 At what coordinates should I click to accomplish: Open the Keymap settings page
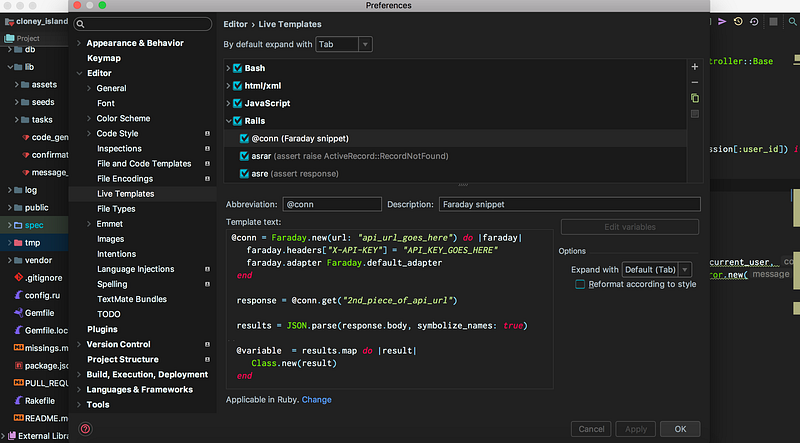(x=104, y=58)
